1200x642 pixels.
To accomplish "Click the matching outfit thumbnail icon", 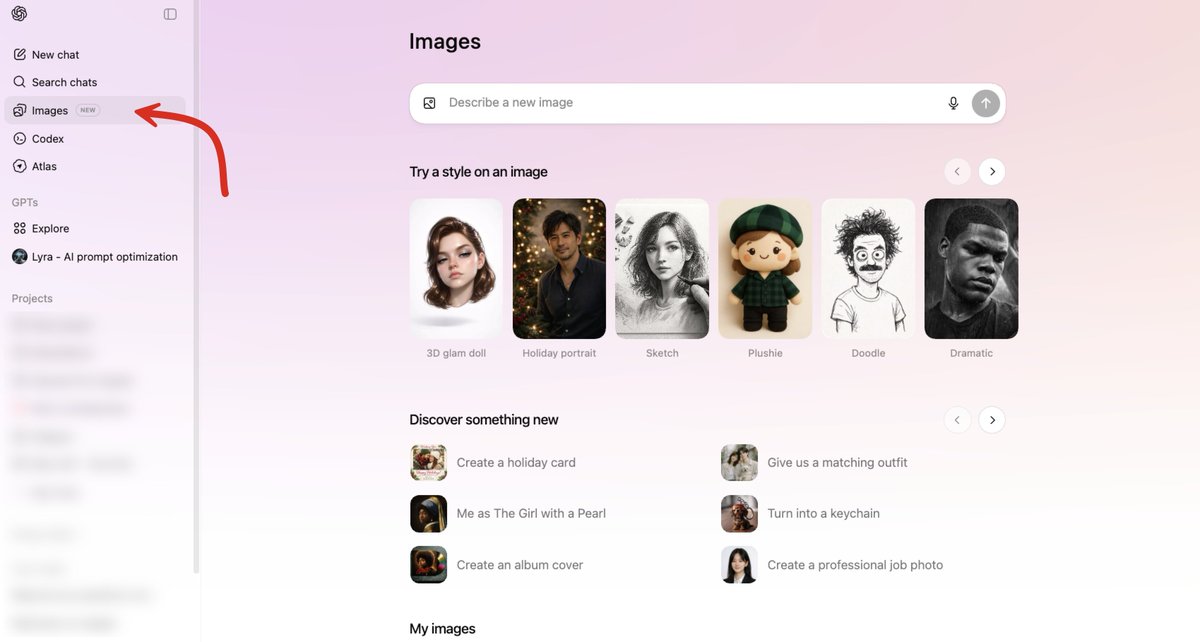I will click(x=739, y=463).
